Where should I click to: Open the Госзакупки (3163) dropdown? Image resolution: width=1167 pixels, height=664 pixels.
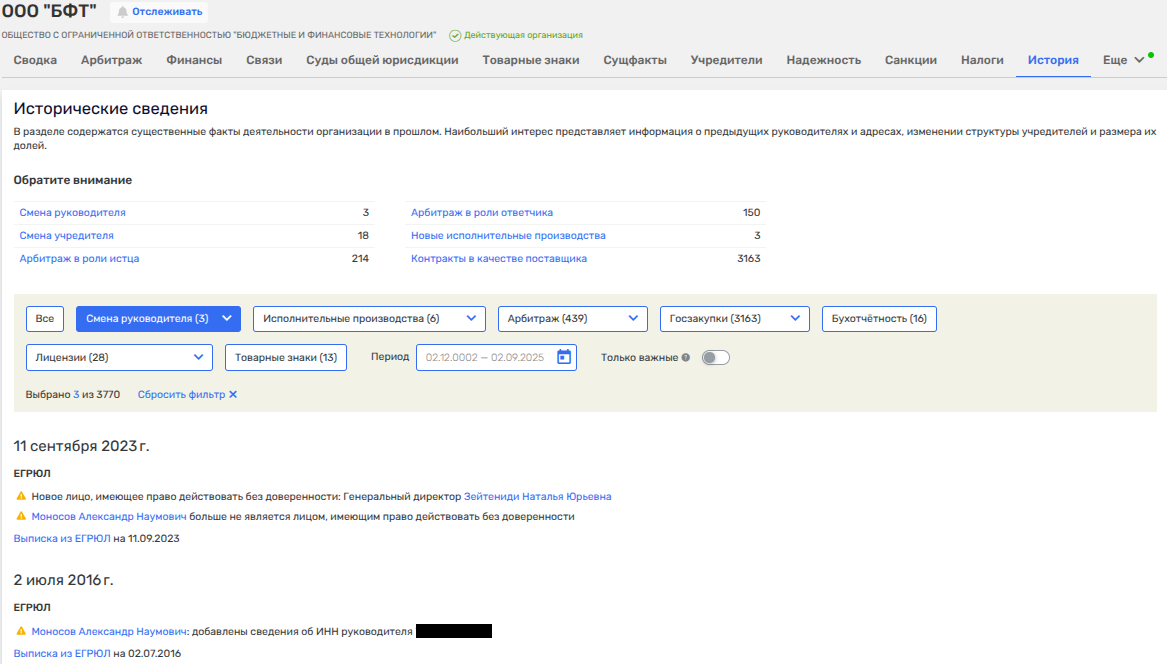pyautogui.click(x=734, y=319)
